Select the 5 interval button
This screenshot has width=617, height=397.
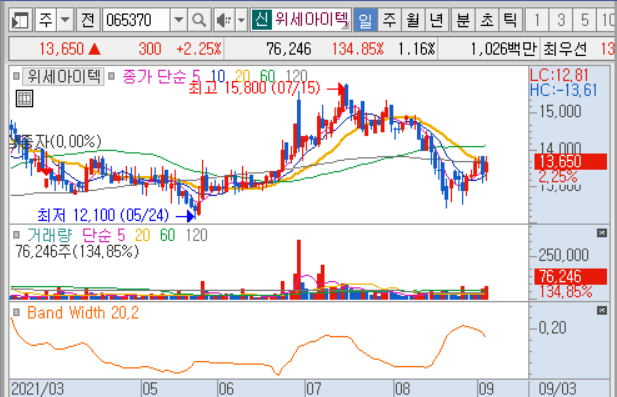[x=585, y=20]
